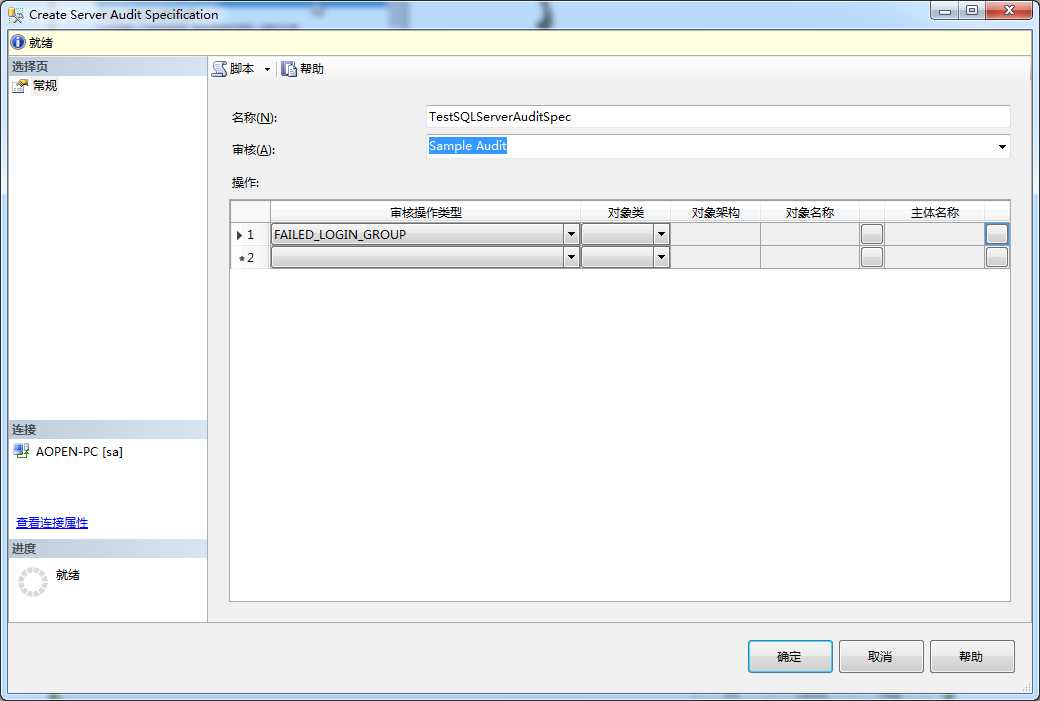The width and height of the screenshot is (1040, 701).
Task: Click the progress spinner icon under 进度
Action: coord(33,582)
